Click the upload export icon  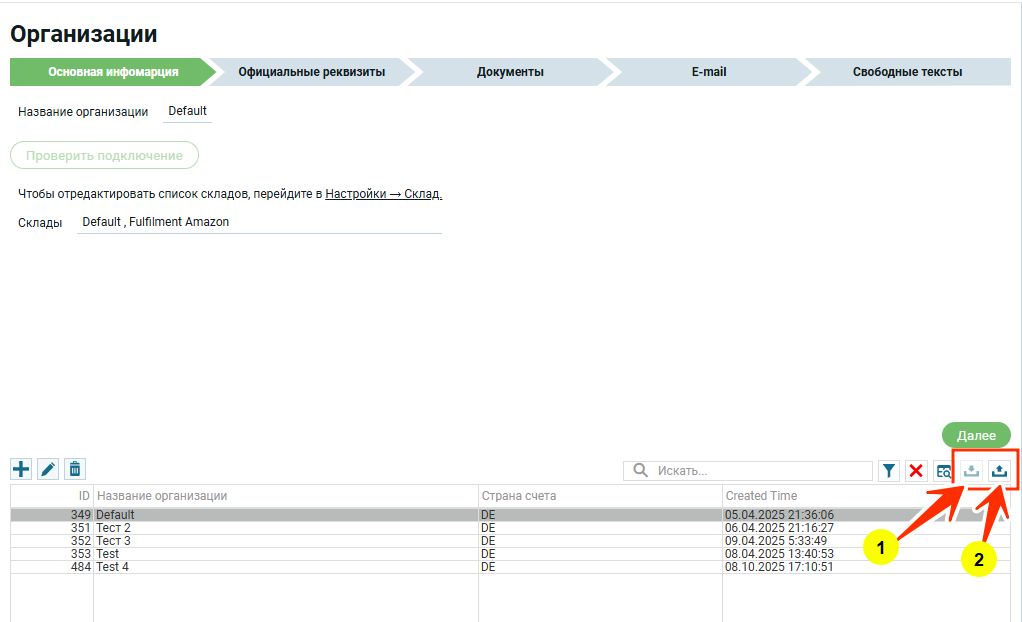tap(999, 471)
